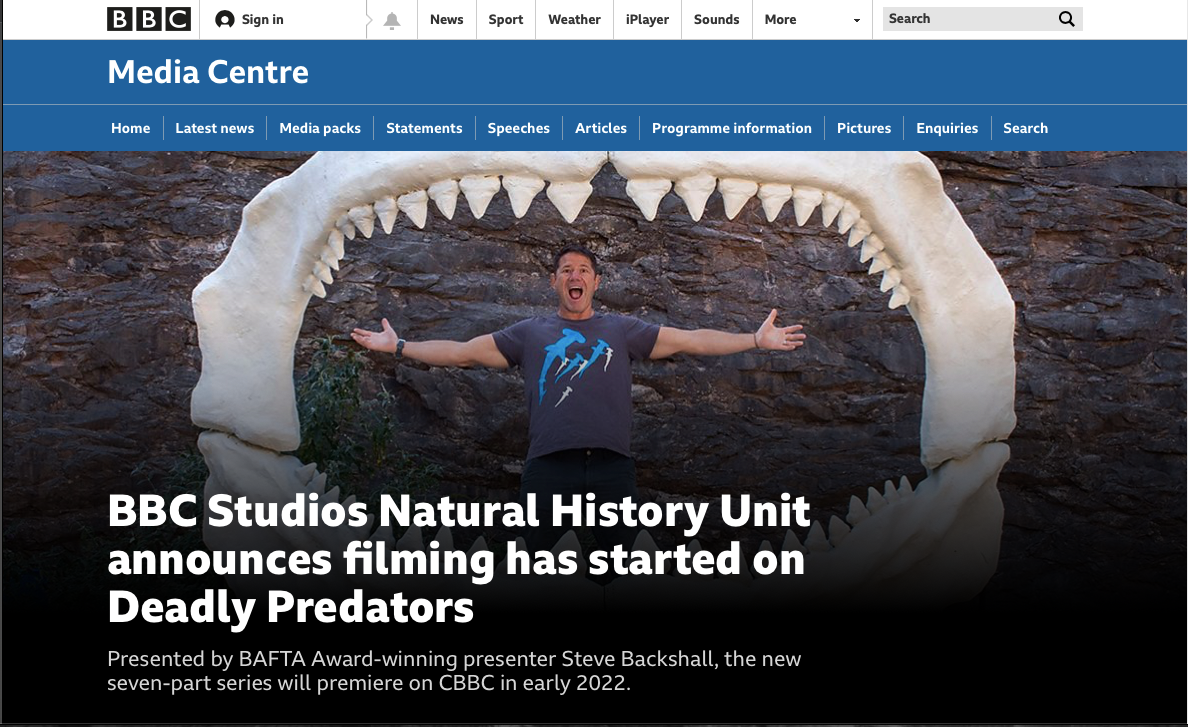Viewport: 1188px width, 727px height.
Task: Open notifications bell icon
Action: pos(392,20)
